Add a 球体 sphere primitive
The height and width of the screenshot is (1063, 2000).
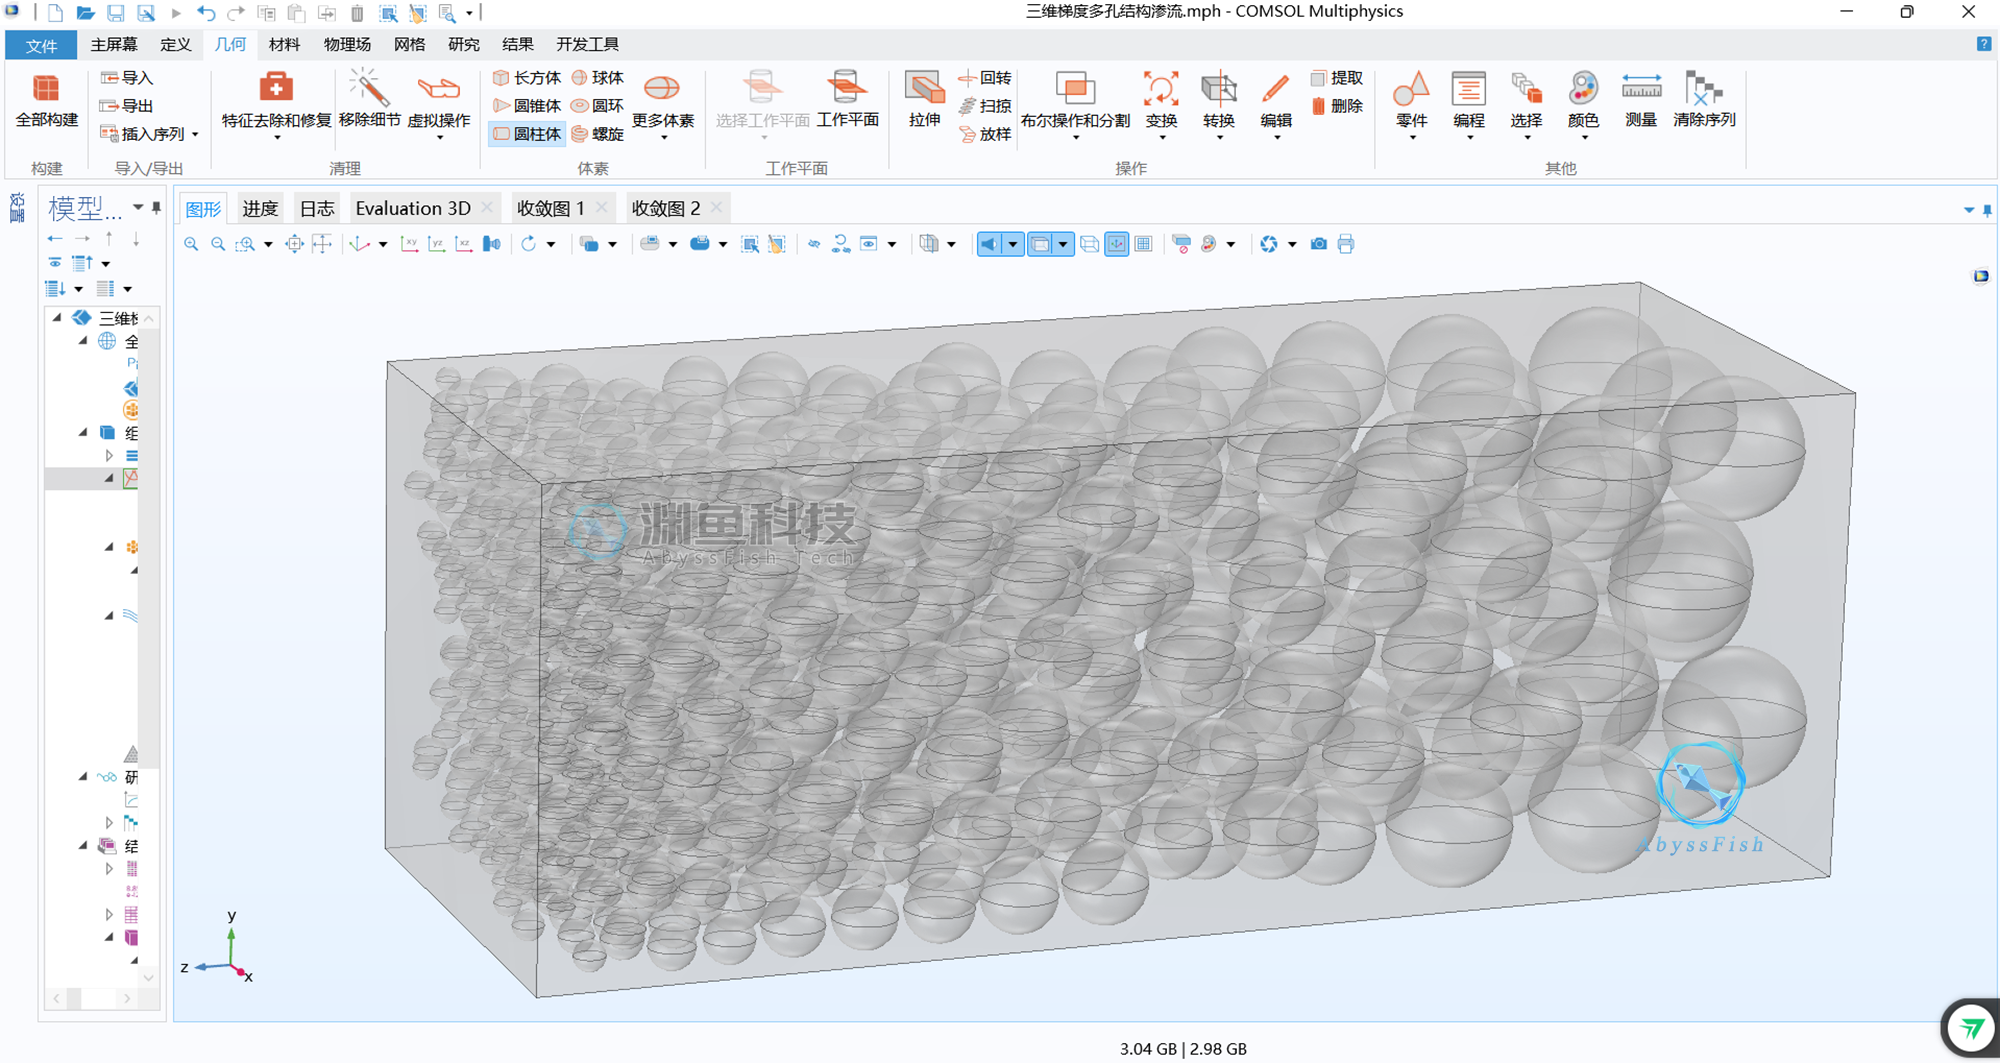tap(598, 78)
